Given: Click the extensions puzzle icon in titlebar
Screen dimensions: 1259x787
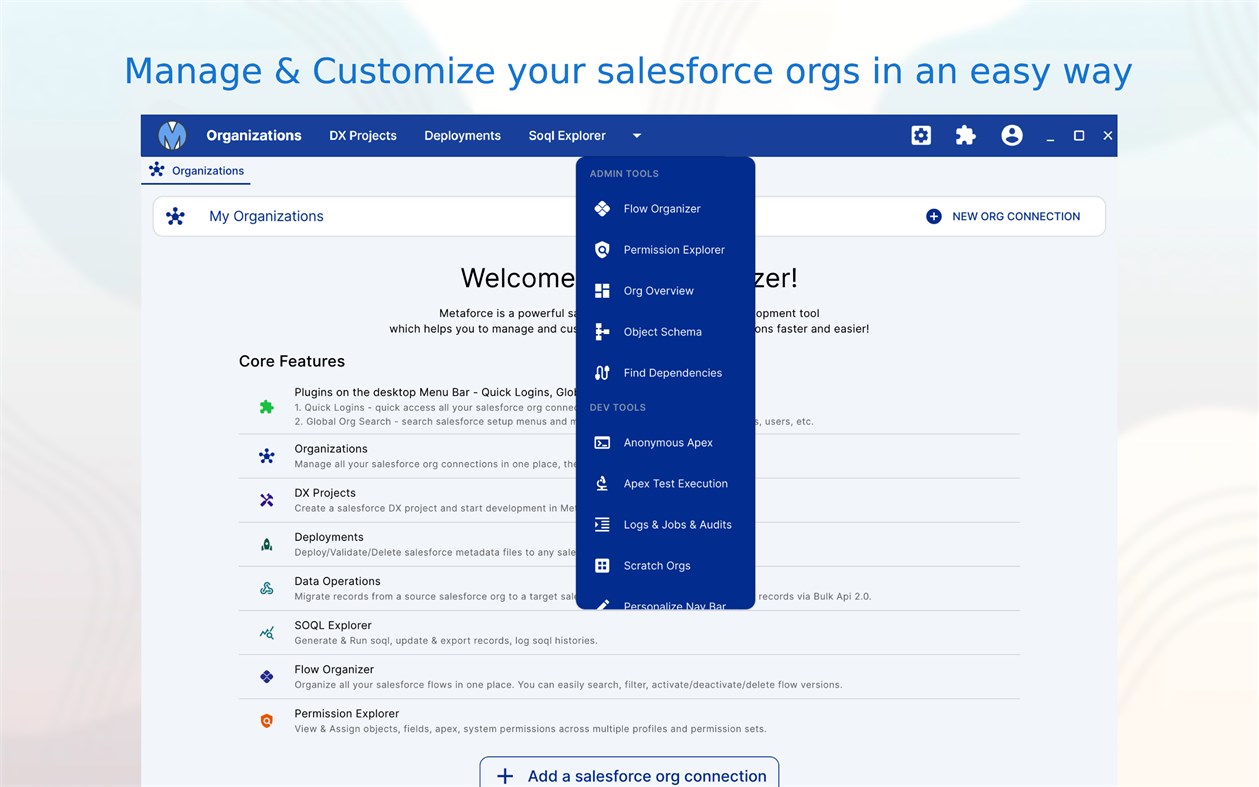Looking at the screenshot, I should click(x=965, y=135).
